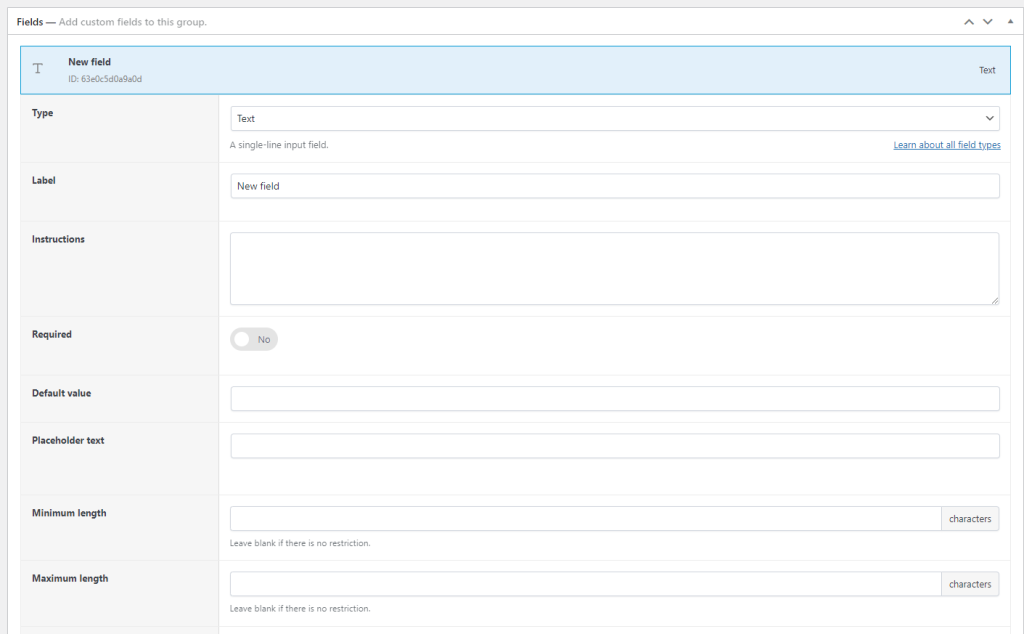Click the Instructions textarea resize handle
This screenshot has height=634, width=1024.
[996, 299]
